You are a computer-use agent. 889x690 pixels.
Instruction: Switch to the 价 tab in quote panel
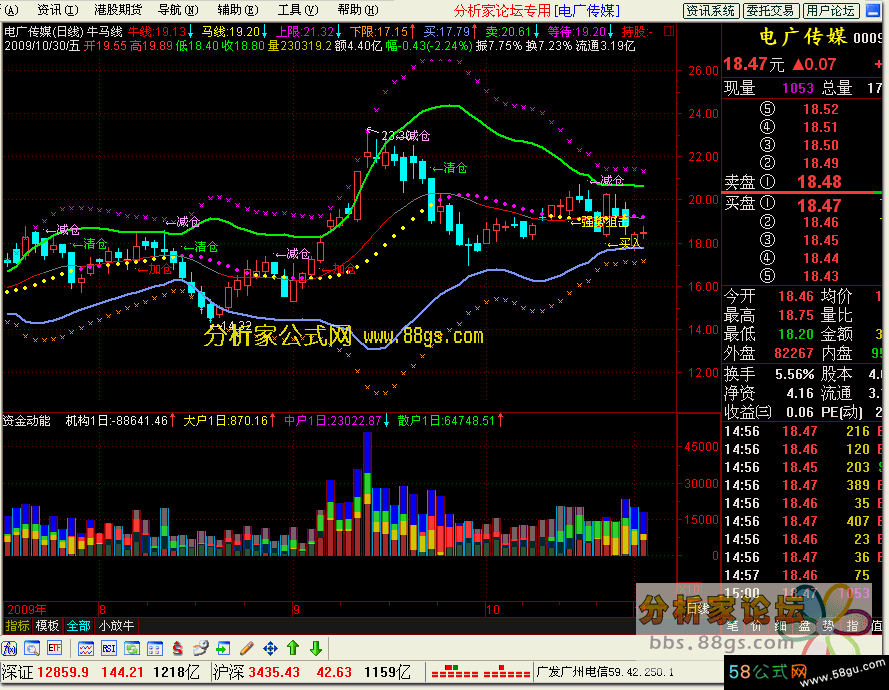(756, 626)
